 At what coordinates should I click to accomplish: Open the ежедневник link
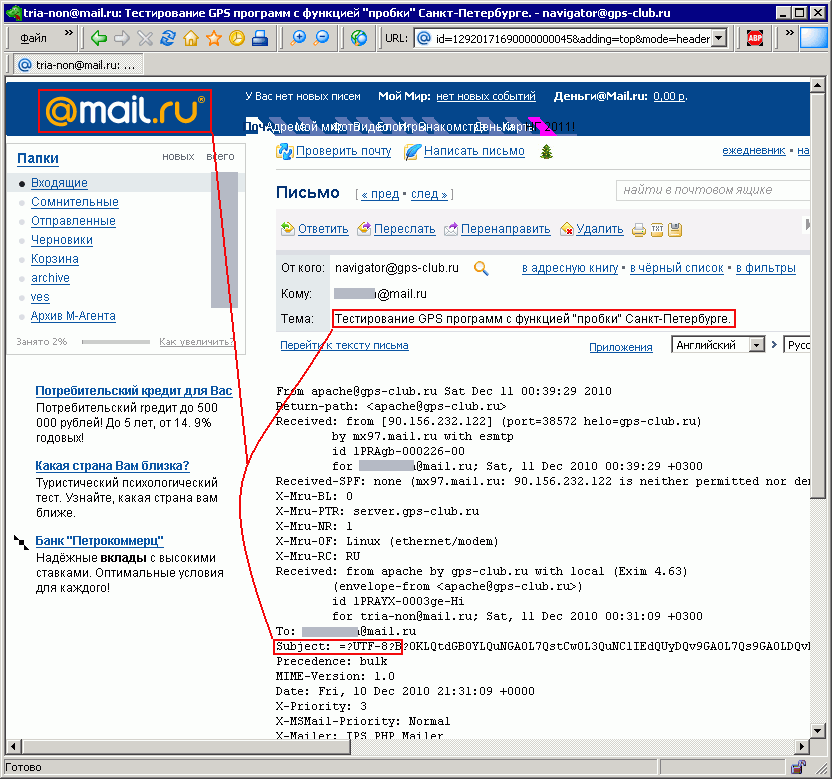753,151
